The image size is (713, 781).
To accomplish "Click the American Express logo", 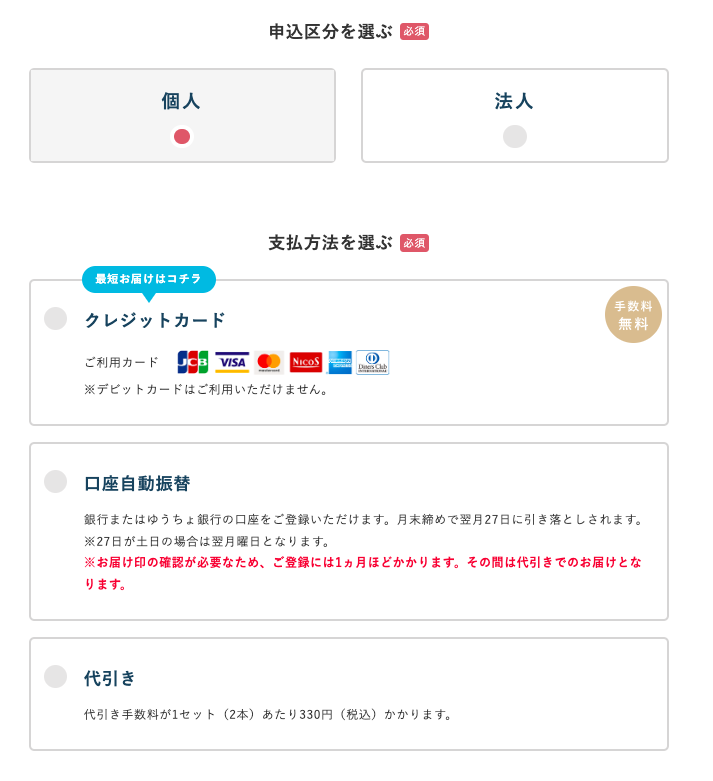I will 340,362.
